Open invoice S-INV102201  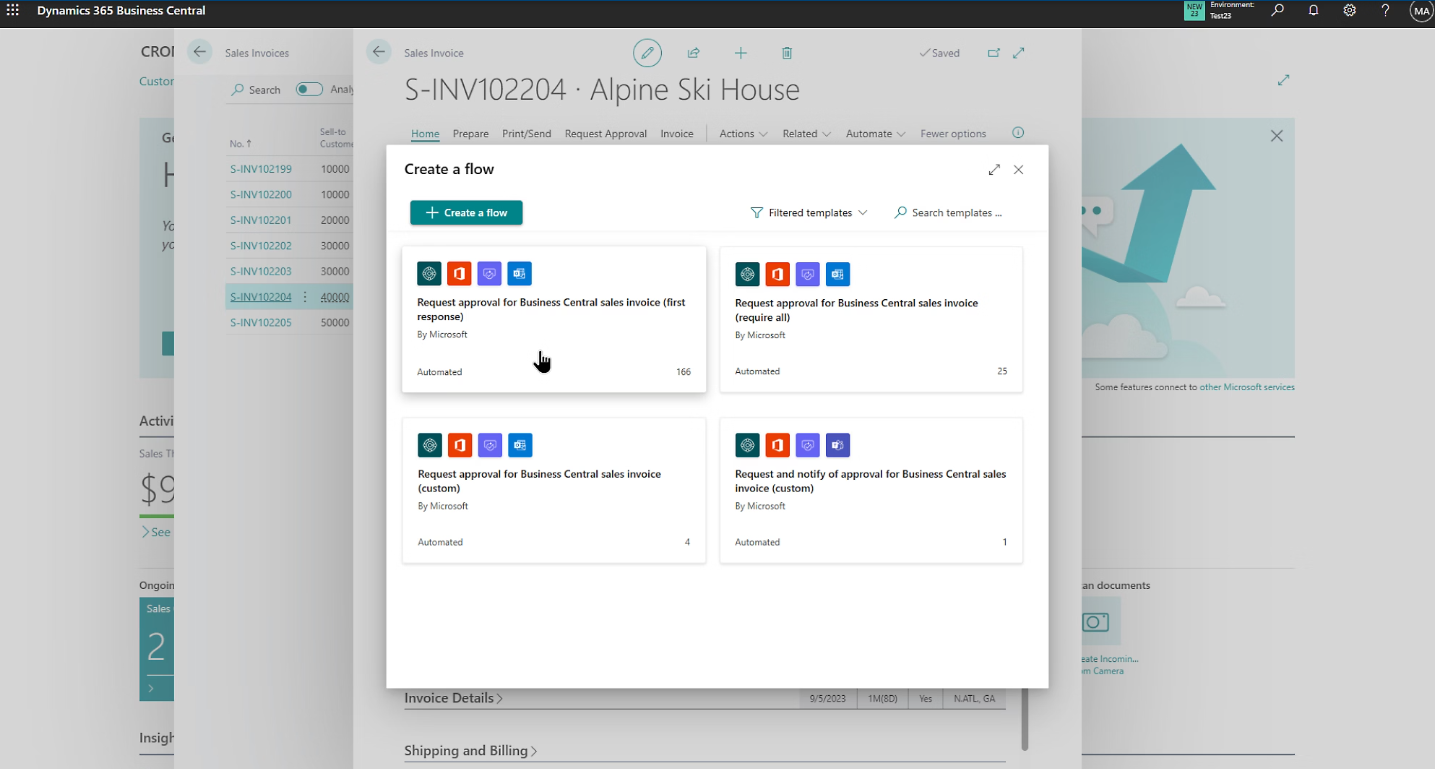pos(261,220)
